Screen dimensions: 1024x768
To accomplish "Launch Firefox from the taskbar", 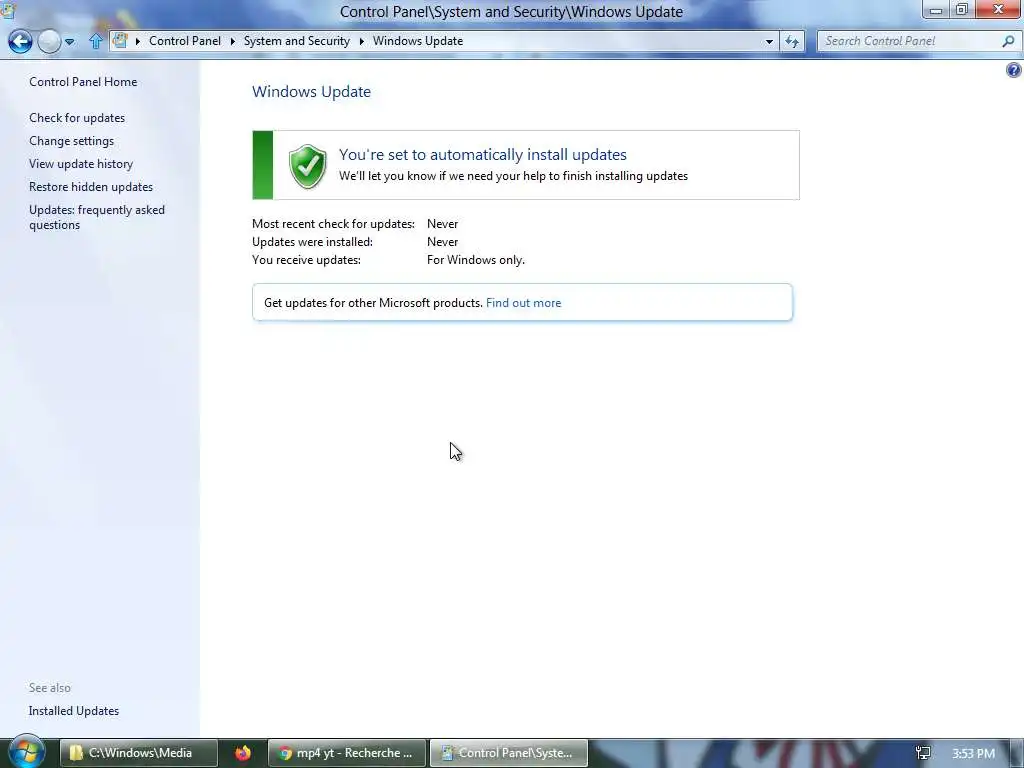I will tap(243, 753).
